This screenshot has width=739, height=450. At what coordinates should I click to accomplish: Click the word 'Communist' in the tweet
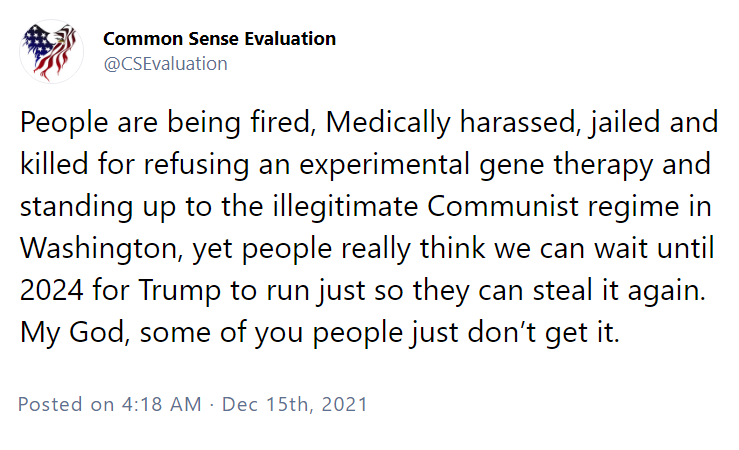[503, 206]
